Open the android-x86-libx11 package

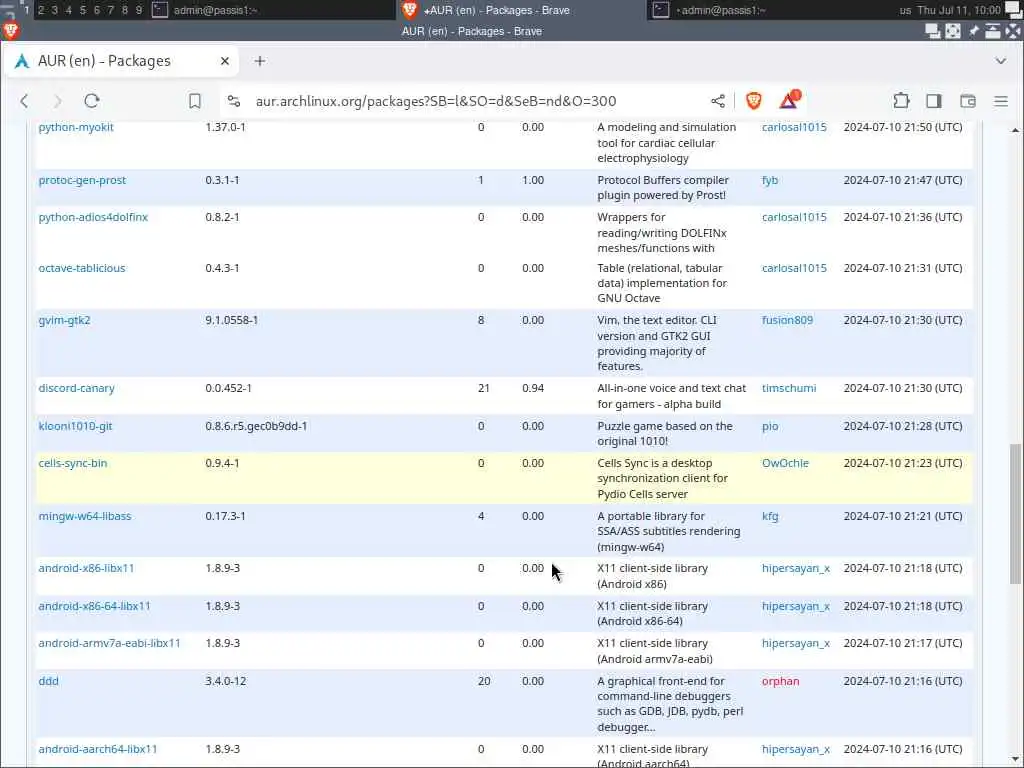[x=86, y=569]
